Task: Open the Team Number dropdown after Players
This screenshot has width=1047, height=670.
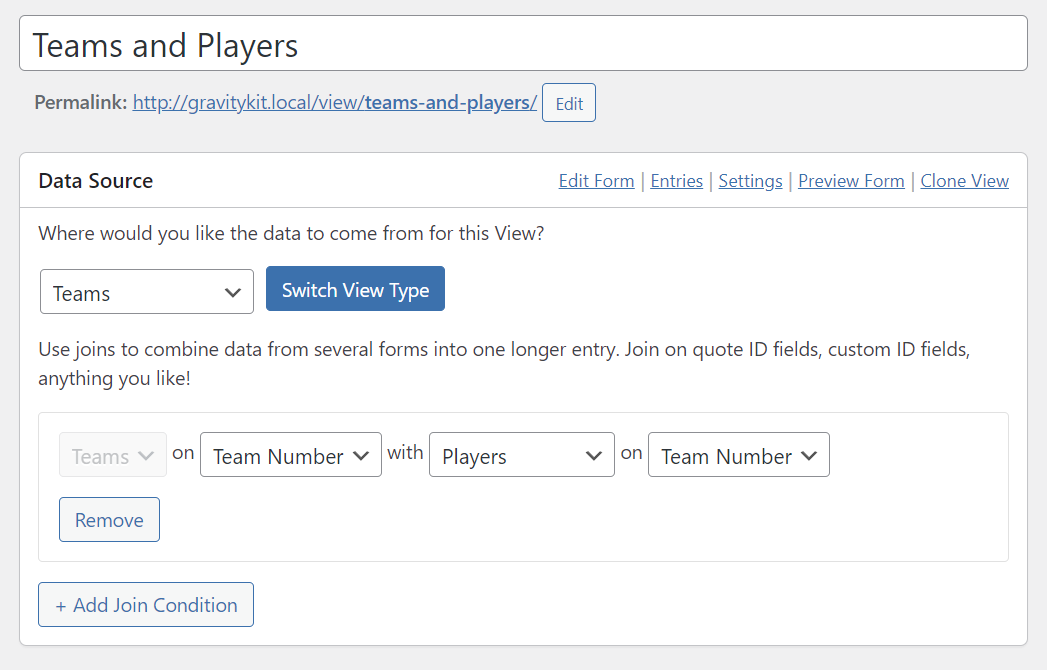Action: (x=739, y=455)
